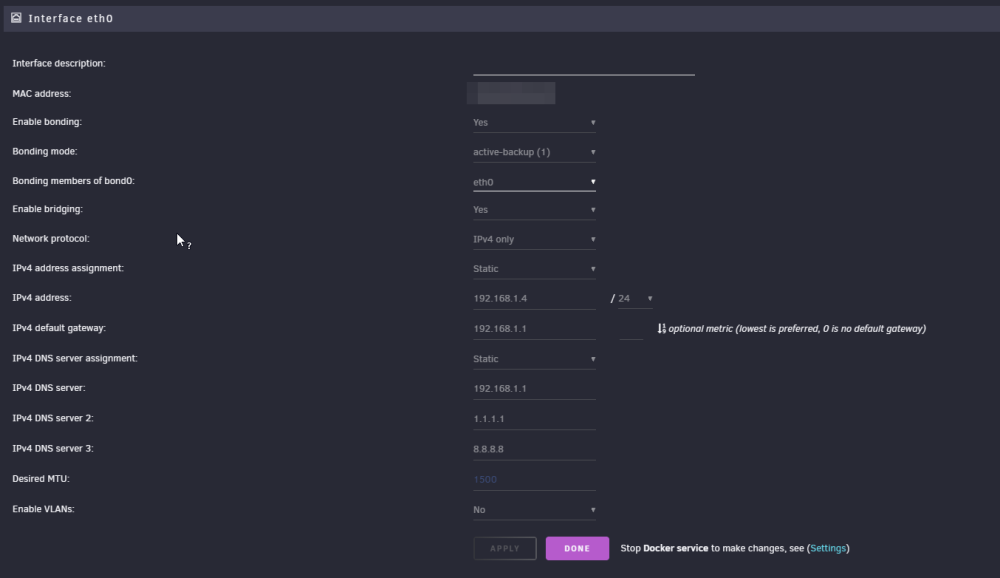The height and width of the screenshot is (578, 1000).
Task: Open the Enable bonding dropdown
Action: [x=534, y=122]
